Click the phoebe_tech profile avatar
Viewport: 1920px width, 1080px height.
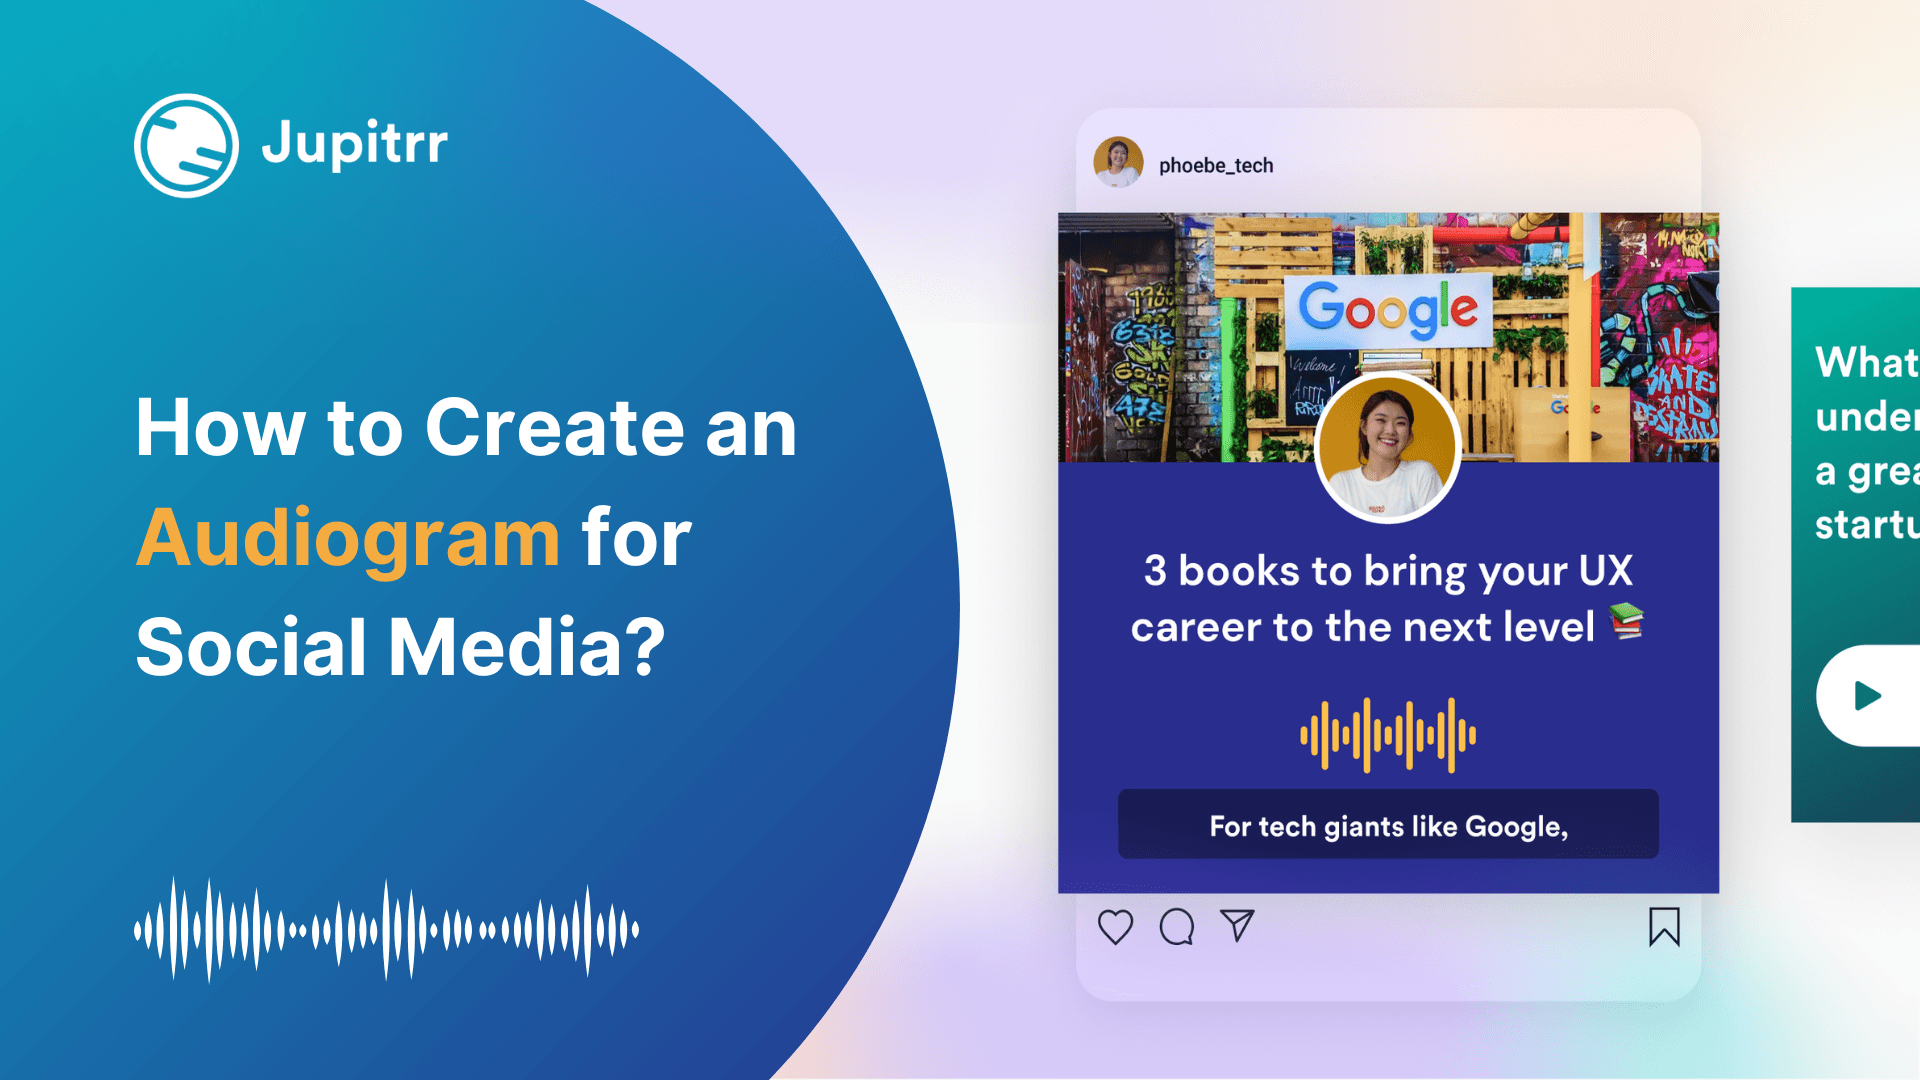pyautogui.click(x=1112, y=164)
